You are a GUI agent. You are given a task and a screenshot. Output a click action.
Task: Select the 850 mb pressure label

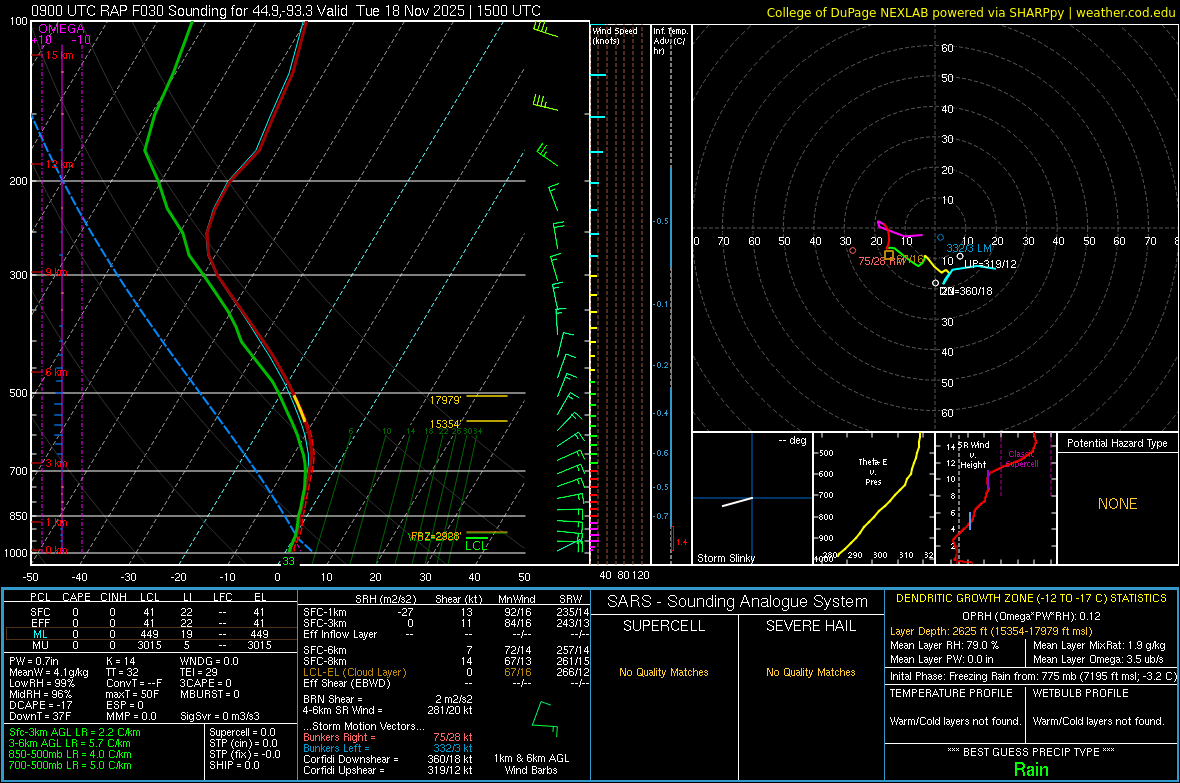click(x=18, y=516)
